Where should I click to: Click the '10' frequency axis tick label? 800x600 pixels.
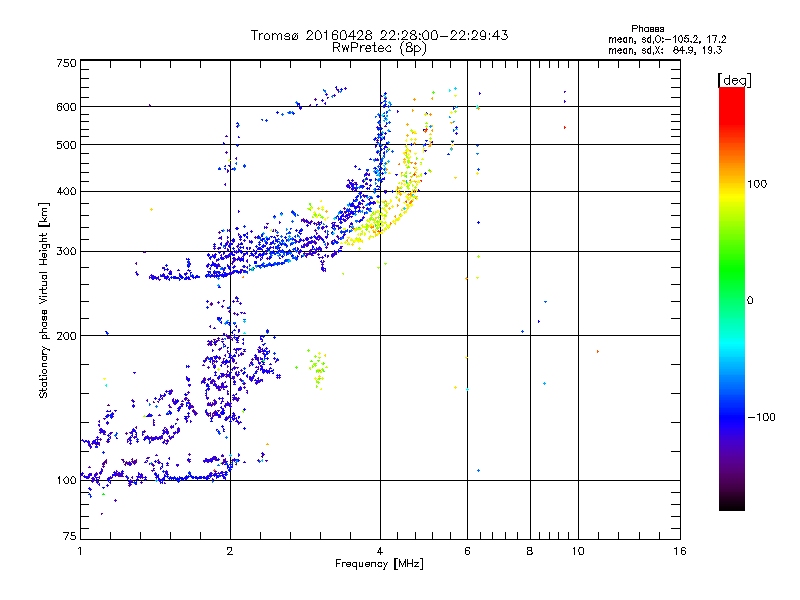[578, 551]
